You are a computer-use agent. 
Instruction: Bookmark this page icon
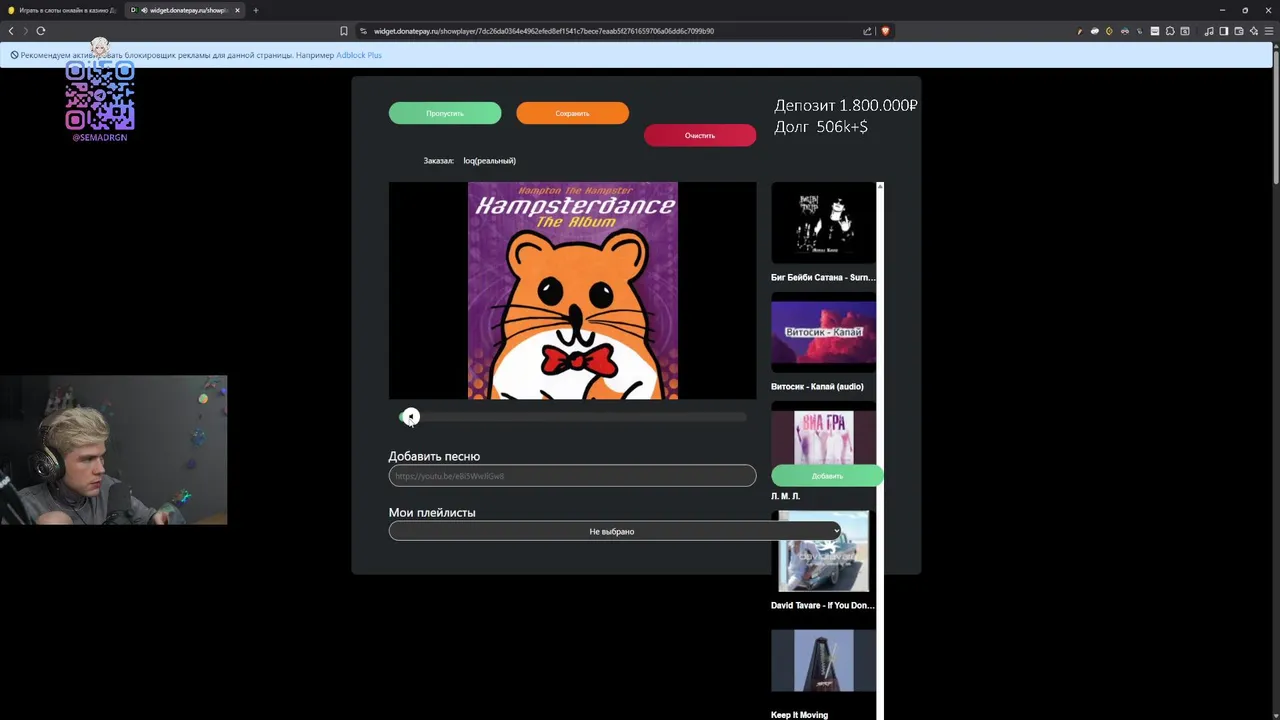pyautogui.click(x=344, y=31)
